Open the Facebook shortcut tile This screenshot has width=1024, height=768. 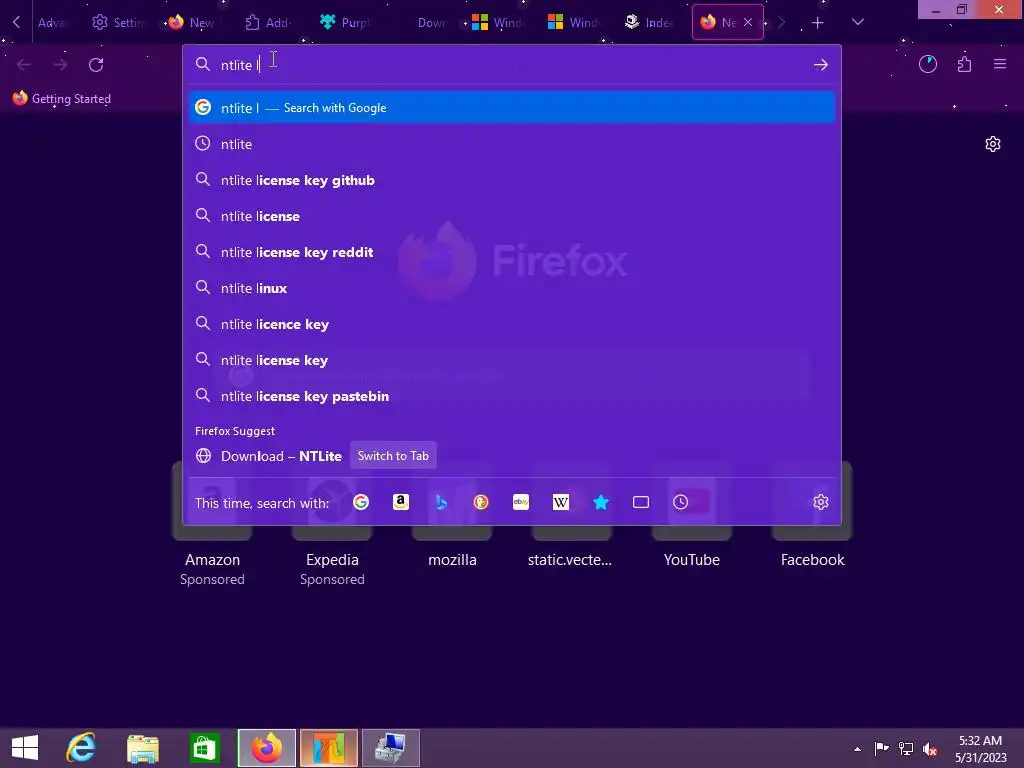point(812,516)
